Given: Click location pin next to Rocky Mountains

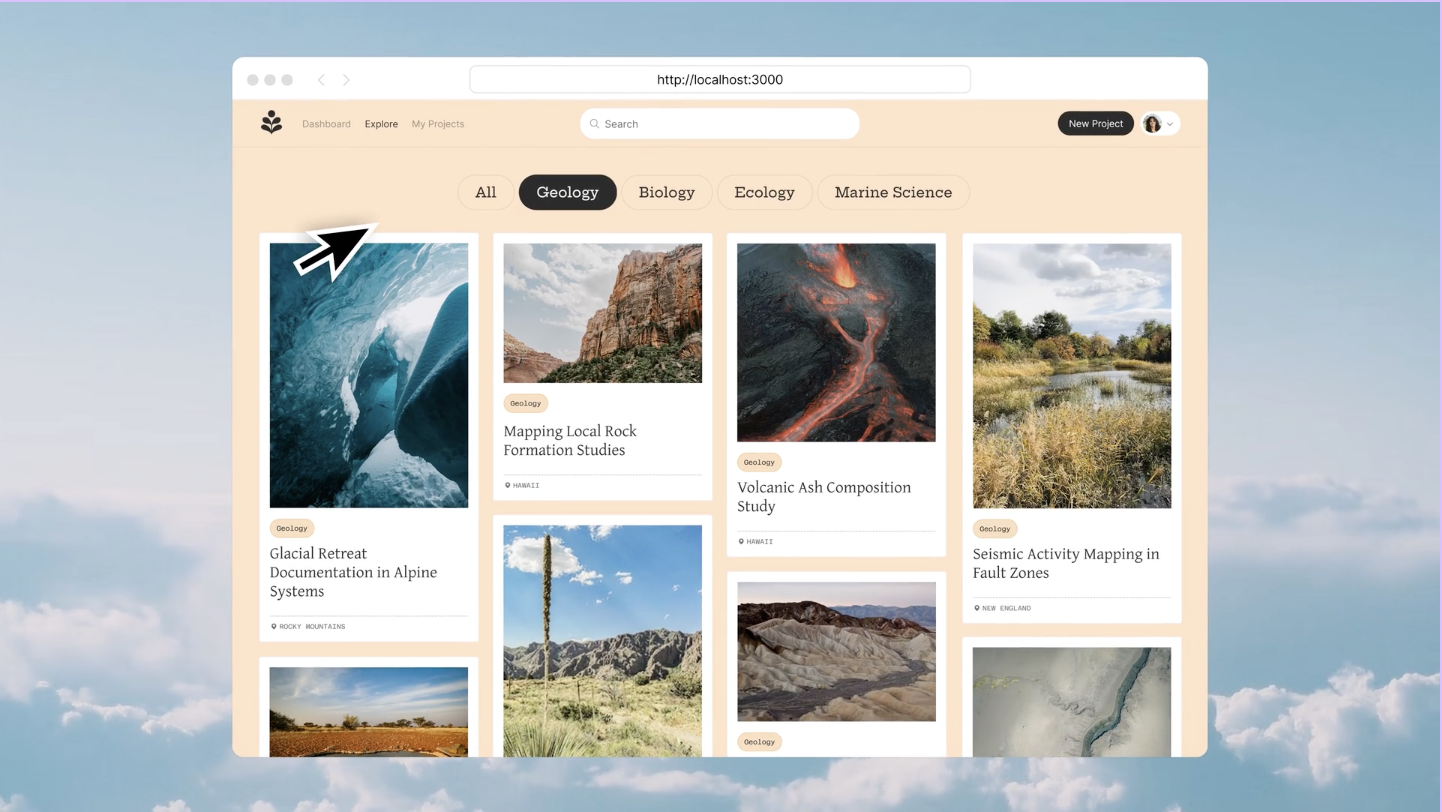Looking at the screenshot, I should tap(273, 627).
